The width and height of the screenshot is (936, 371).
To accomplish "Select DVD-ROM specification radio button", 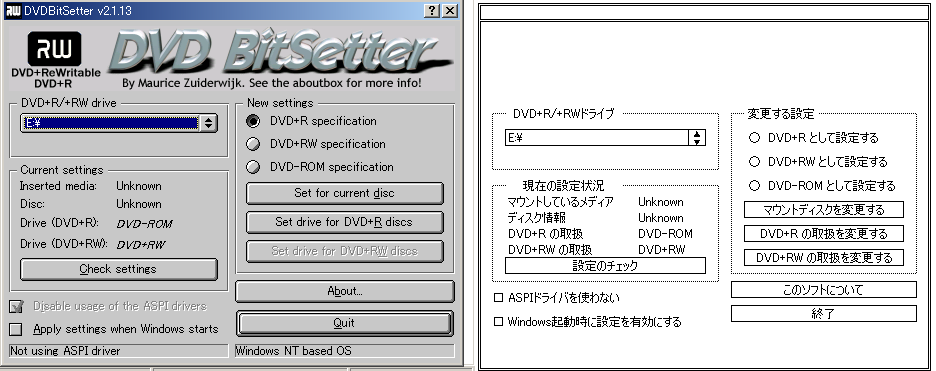I will point(253,167).
